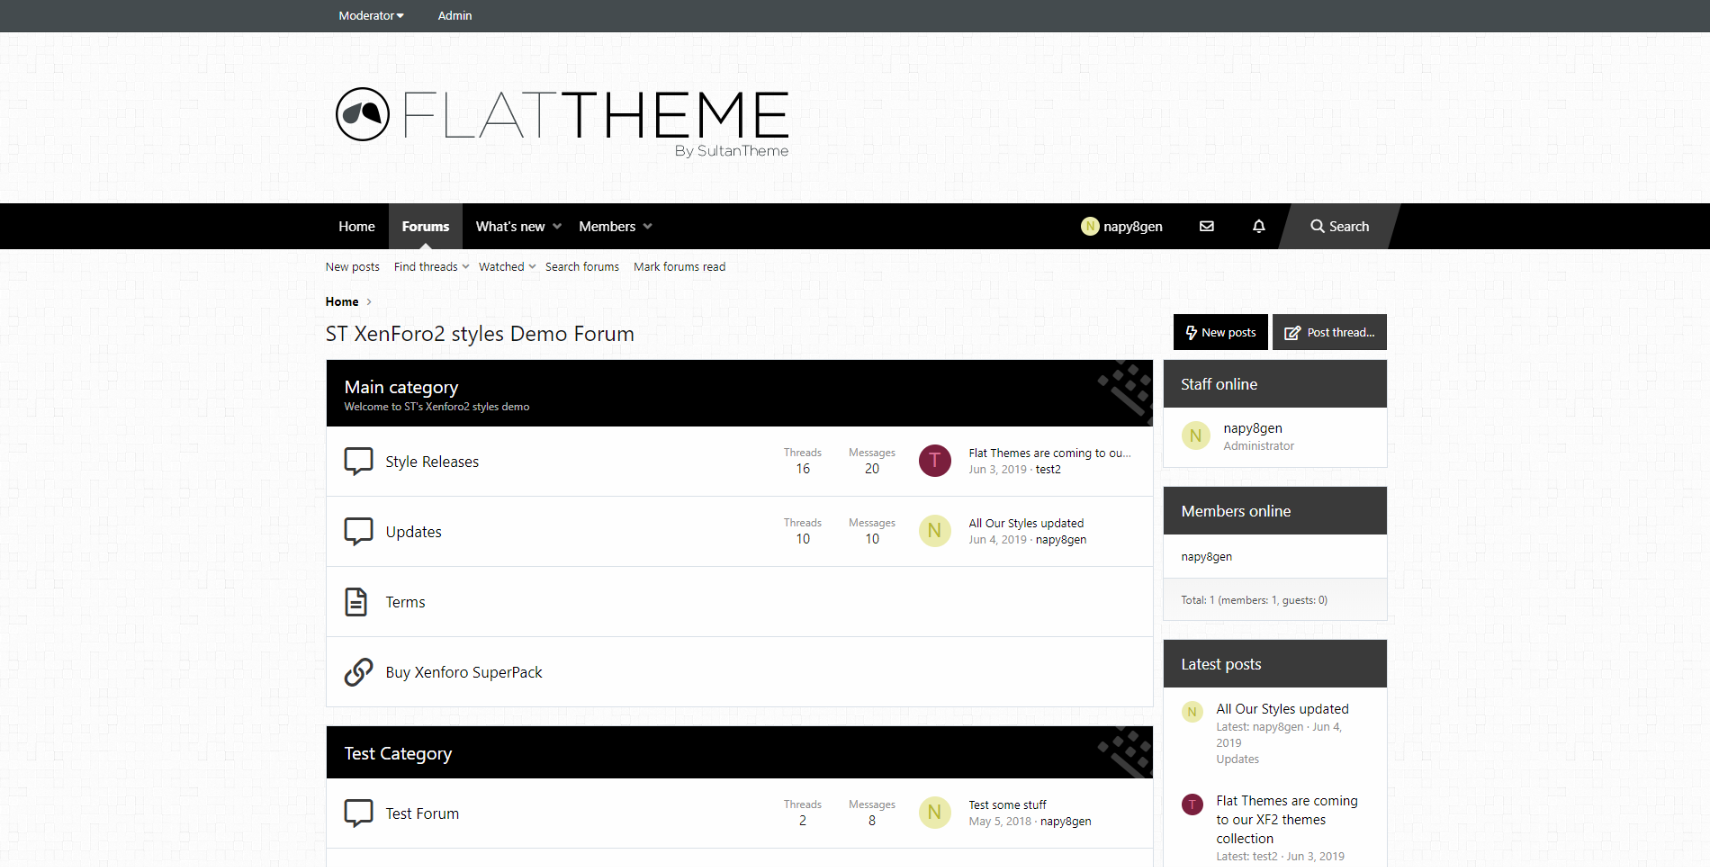Open the alerts bell icon
The height and width of the screenshot is (867, 1710).
[x=1259, y=226]
